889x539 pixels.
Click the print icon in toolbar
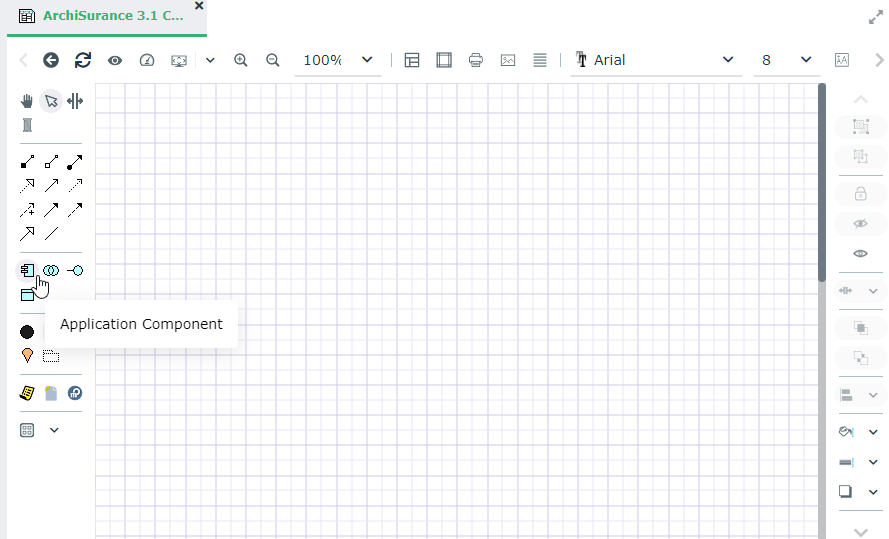[476, 60]
